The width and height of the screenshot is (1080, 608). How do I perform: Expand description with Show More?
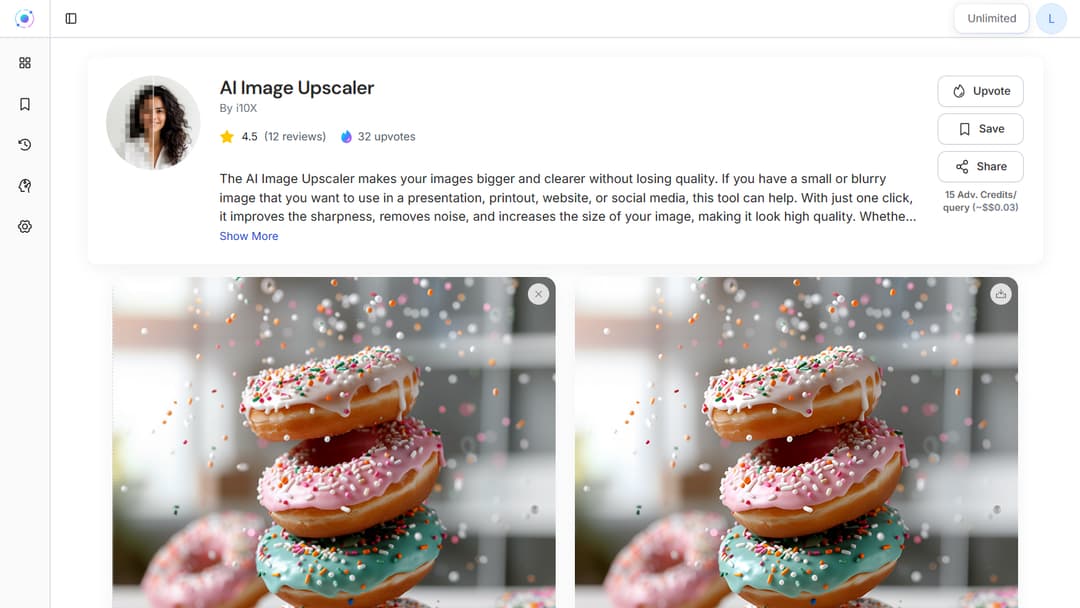[249, 236]
